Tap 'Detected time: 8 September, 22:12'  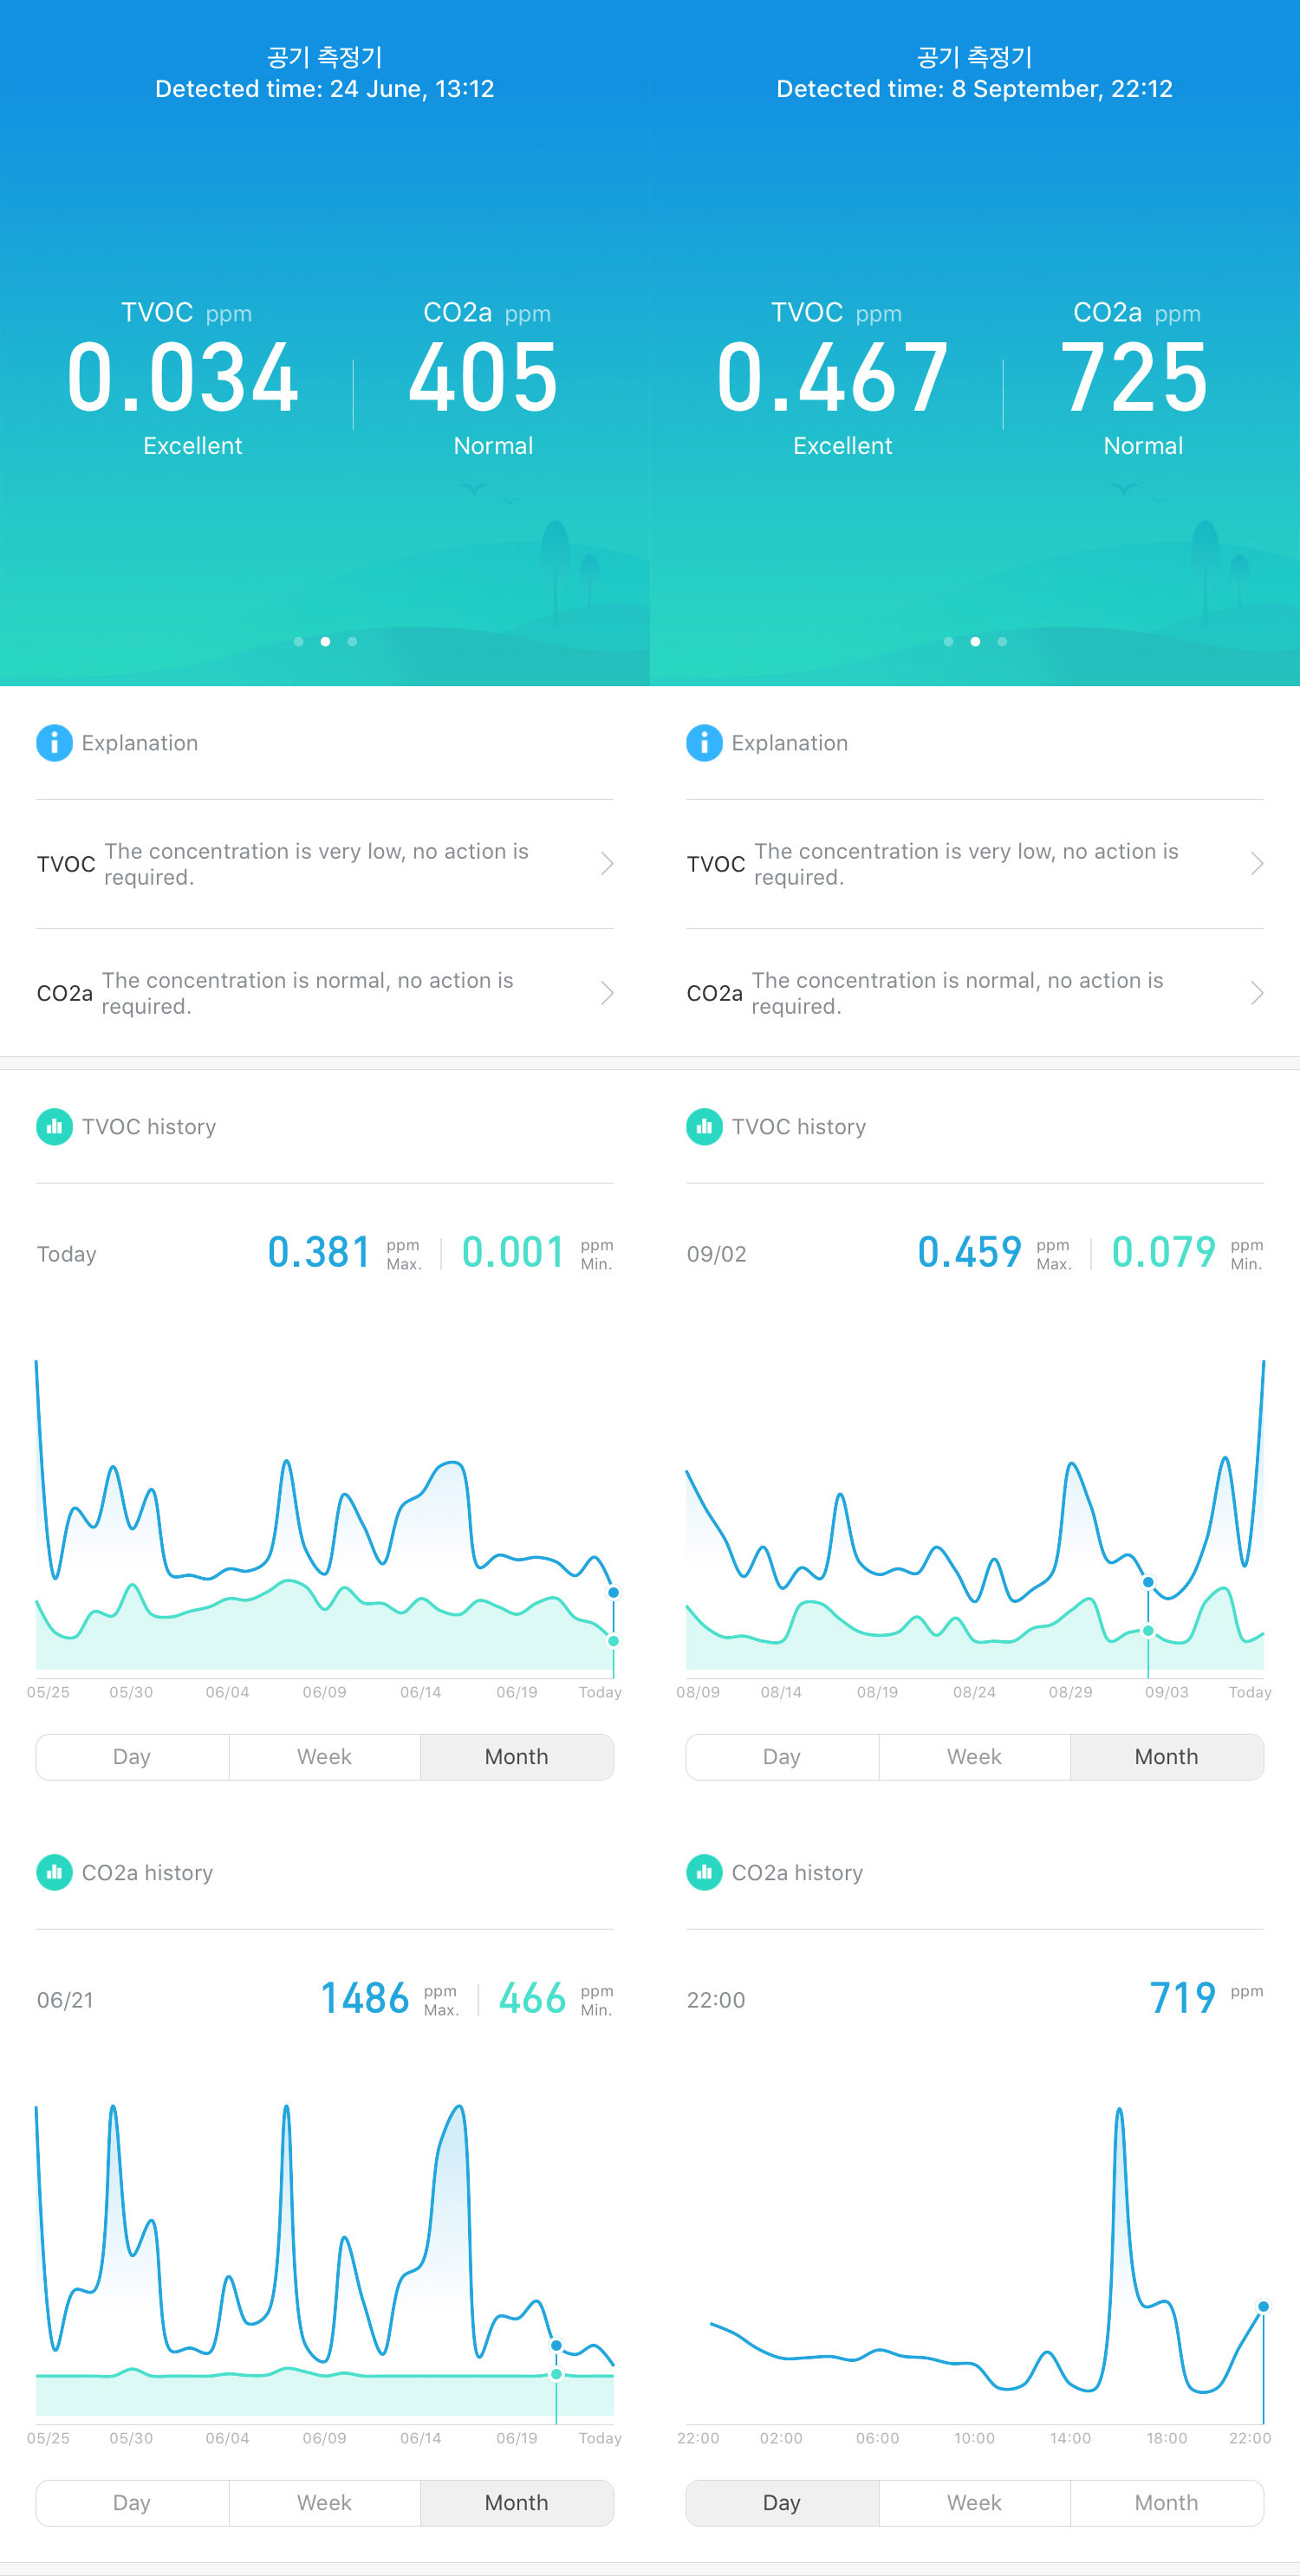click(975, 89)
